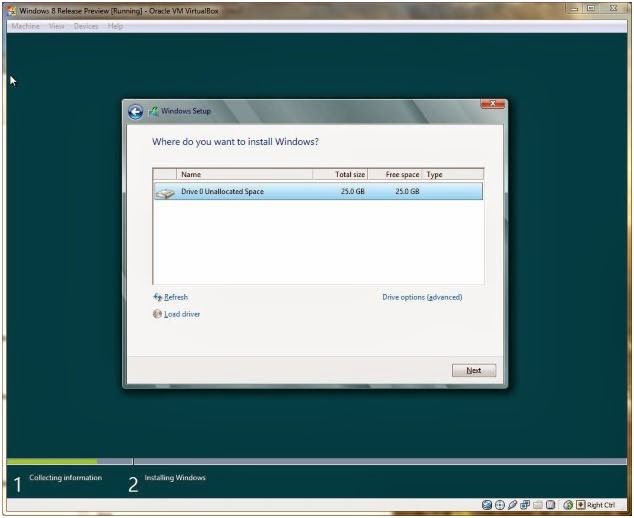Click the VirtualBox title bar app icon
634x518 pixels.
point(12,11)
